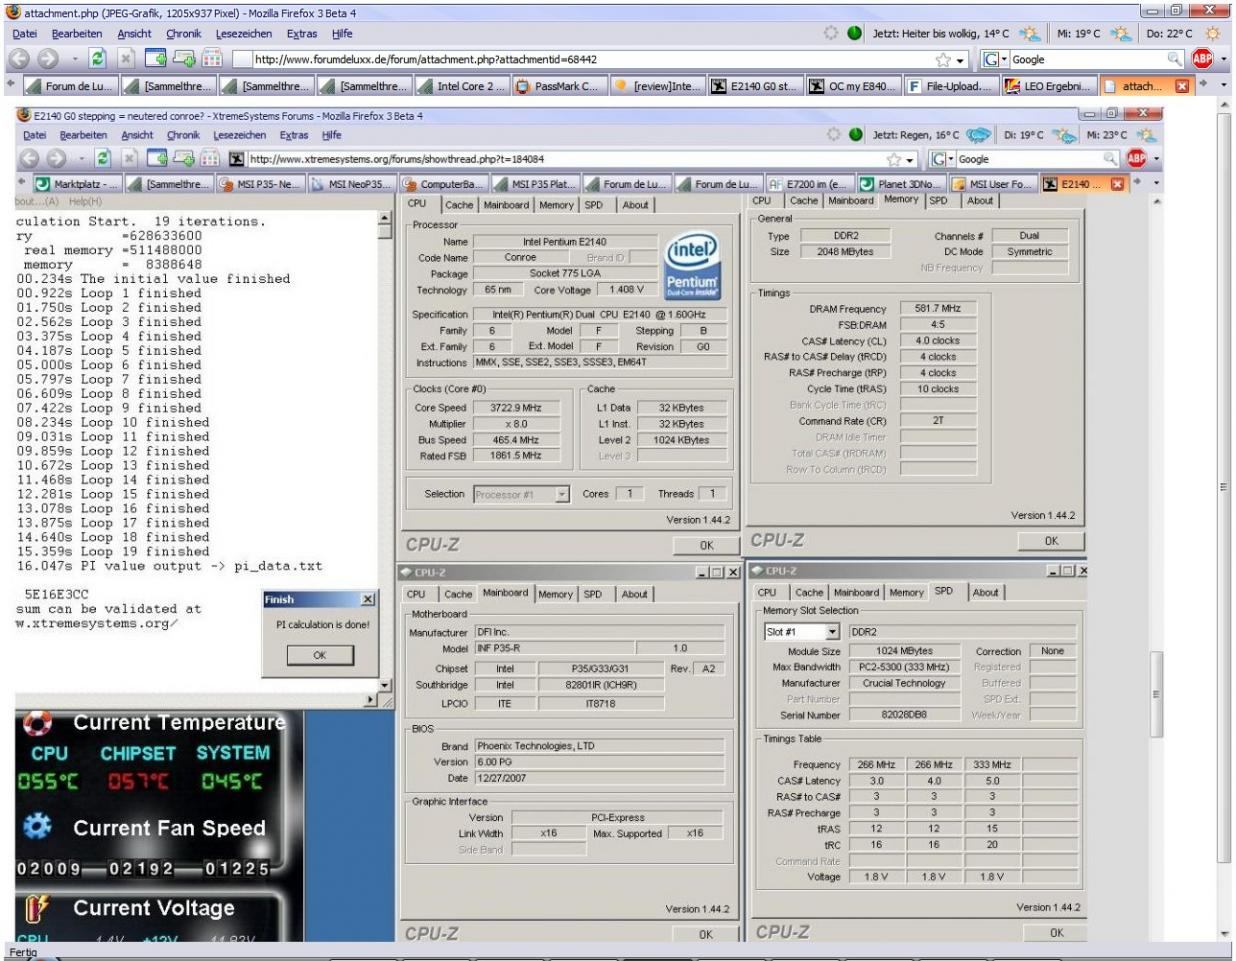The width and height of the screenshot is (1236, 961).
Task: Close the inner E2140 tab with its X
Action: (1118, 184)
